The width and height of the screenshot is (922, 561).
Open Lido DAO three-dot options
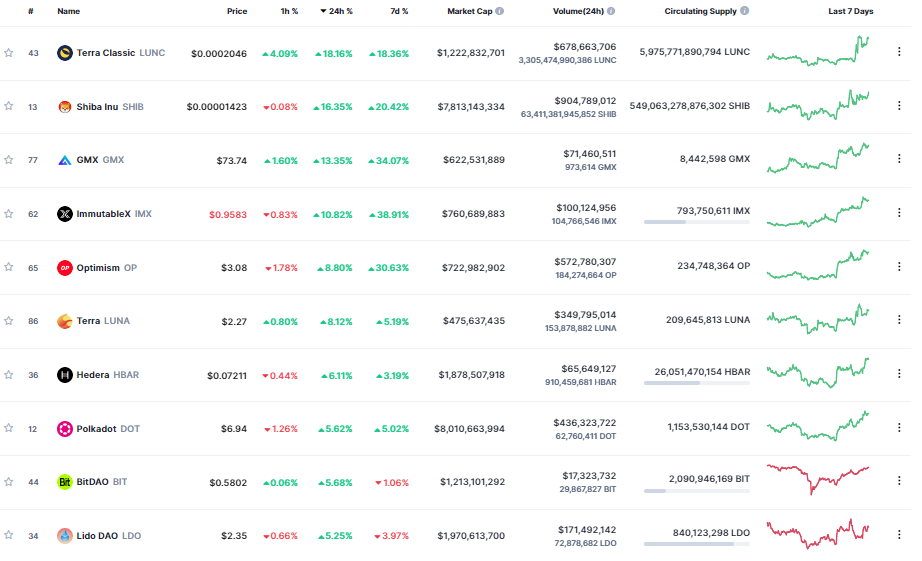tap(899, 535)
